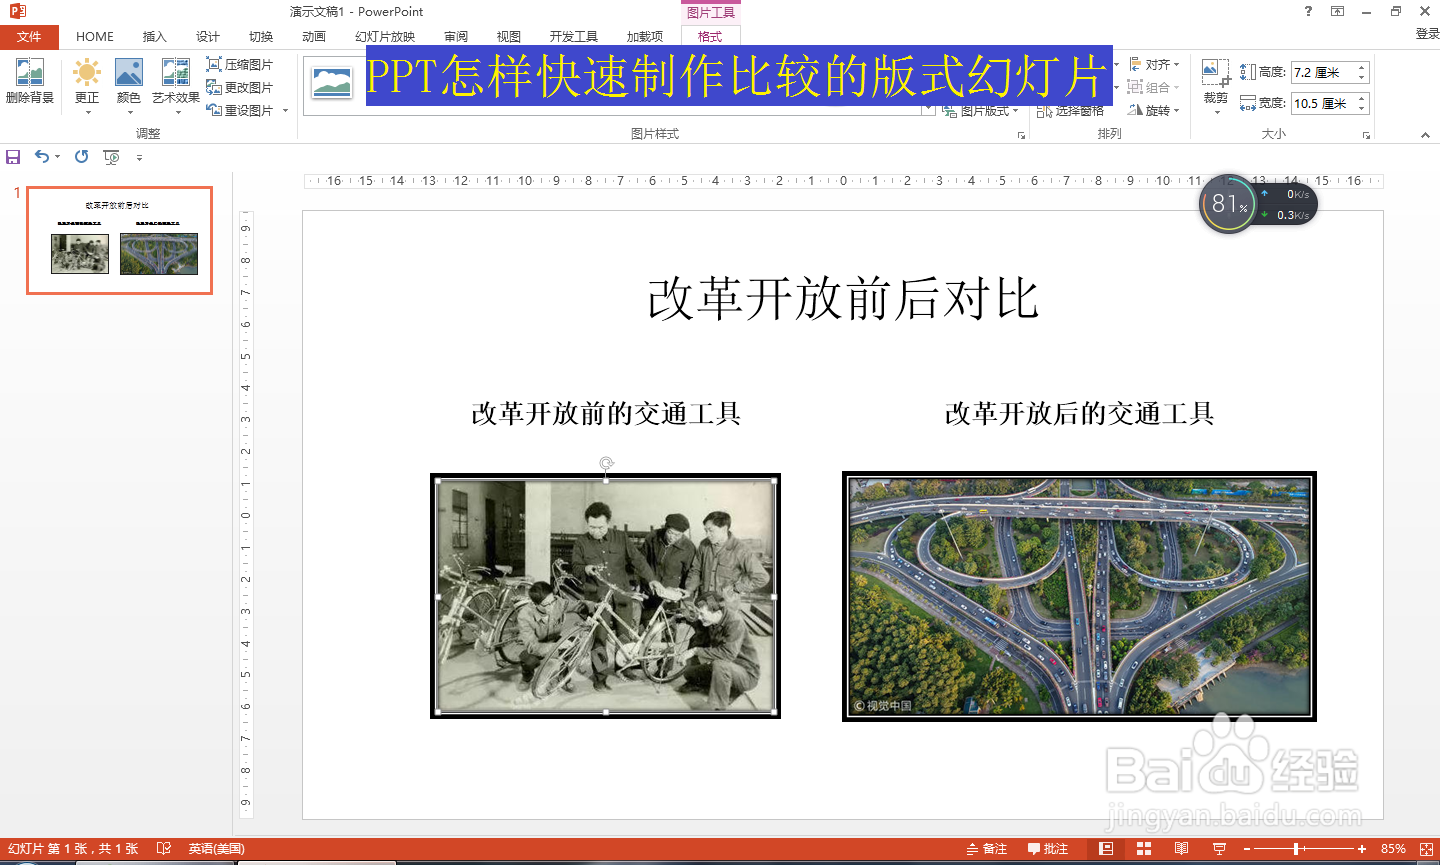Click the Save icon in Quick Access Toolbar
Viewport: 1440px width, 865px height.
13,157
